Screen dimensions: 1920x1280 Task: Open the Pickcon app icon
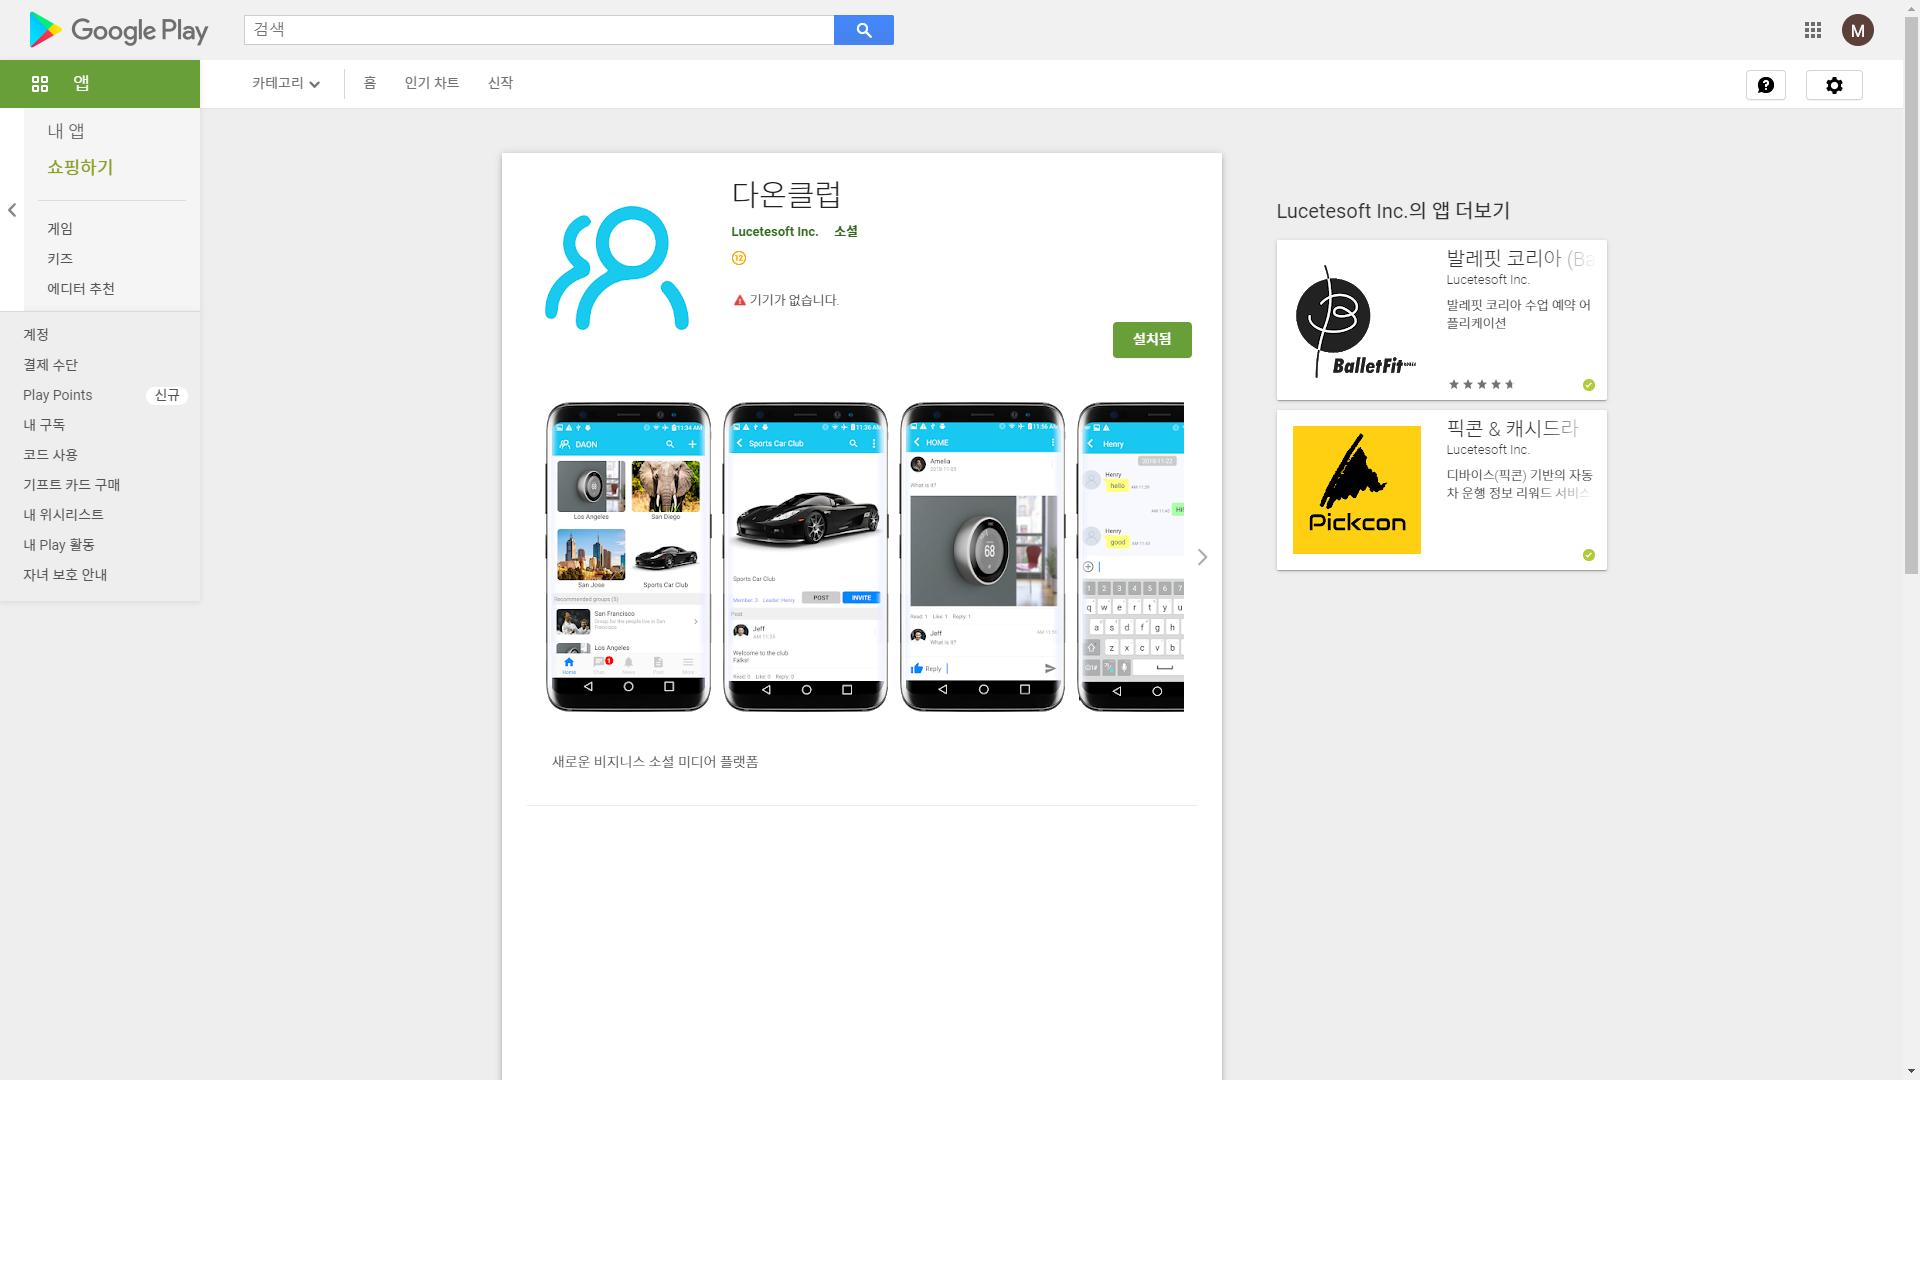pos(1356,490)
